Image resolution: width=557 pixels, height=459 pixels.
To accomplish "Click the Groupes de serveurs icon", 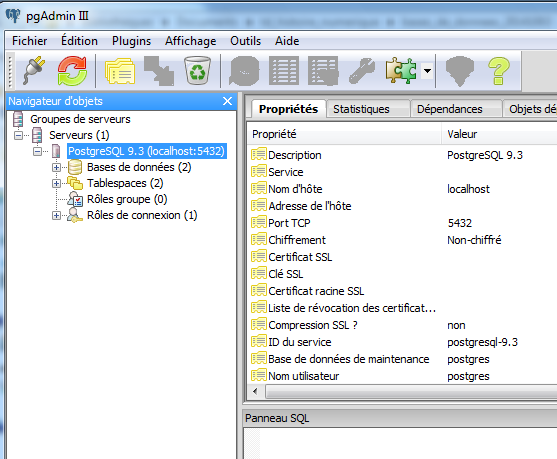I will click(x=18, y=119).
